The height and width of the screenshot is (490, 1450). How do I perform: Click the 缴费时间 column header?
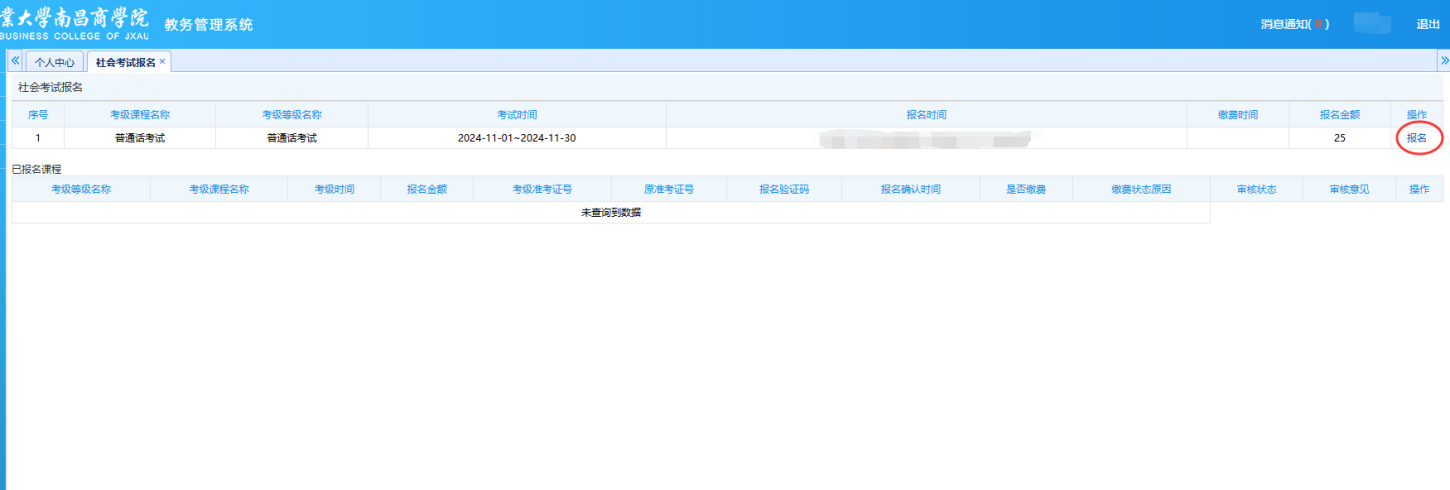click(x=1237, y=115)
